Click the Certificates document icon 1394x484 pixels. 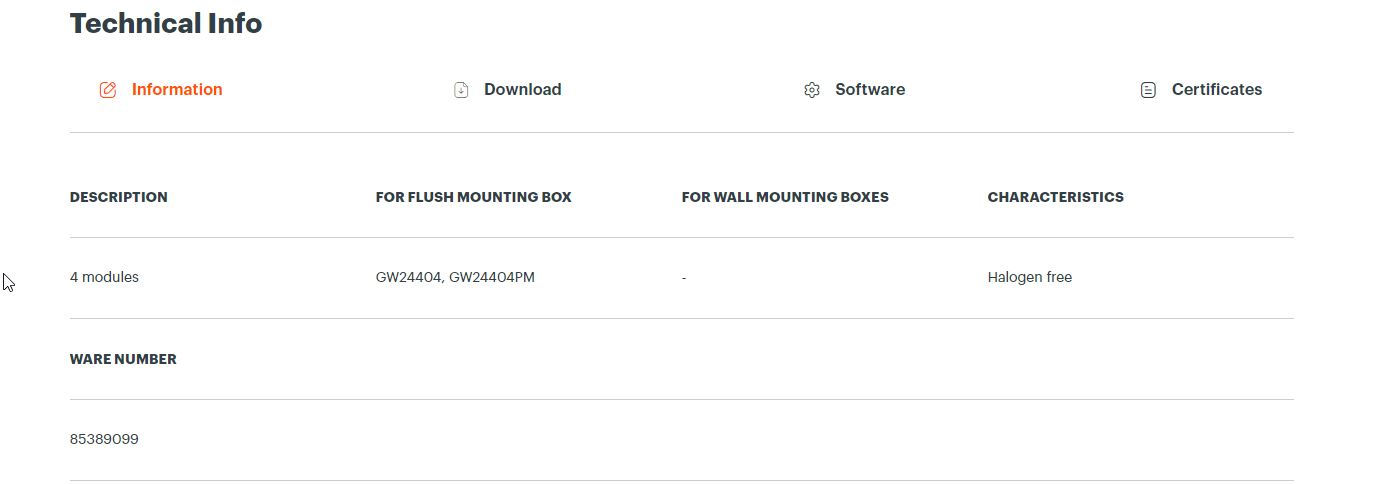pyautogui.click(x=1148, y=90)
